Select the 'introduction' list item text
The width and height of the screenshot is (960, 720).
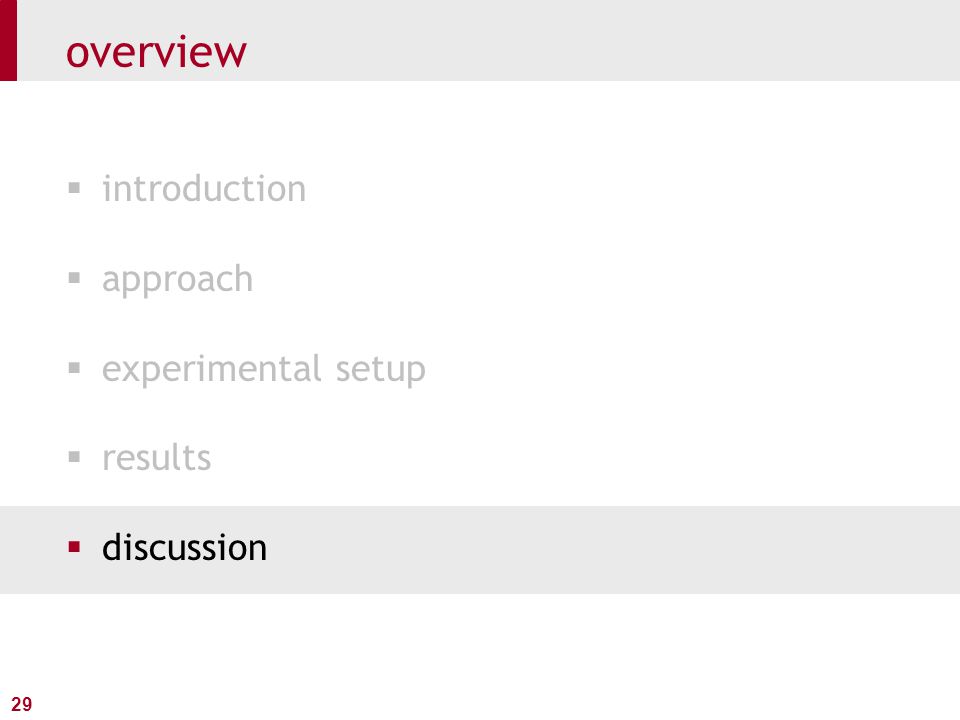pos(204,188)
